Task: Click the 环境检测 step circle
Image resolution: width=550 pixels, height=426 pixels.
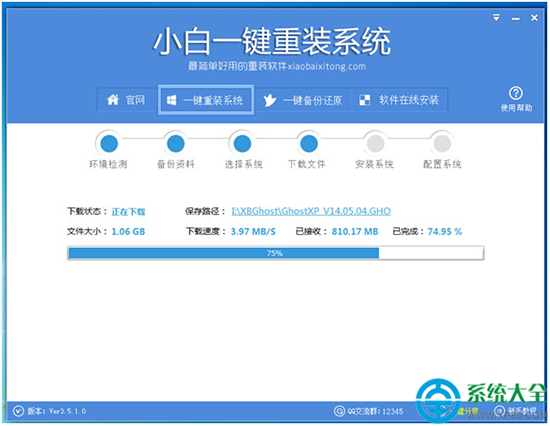Action: (109, 144)
